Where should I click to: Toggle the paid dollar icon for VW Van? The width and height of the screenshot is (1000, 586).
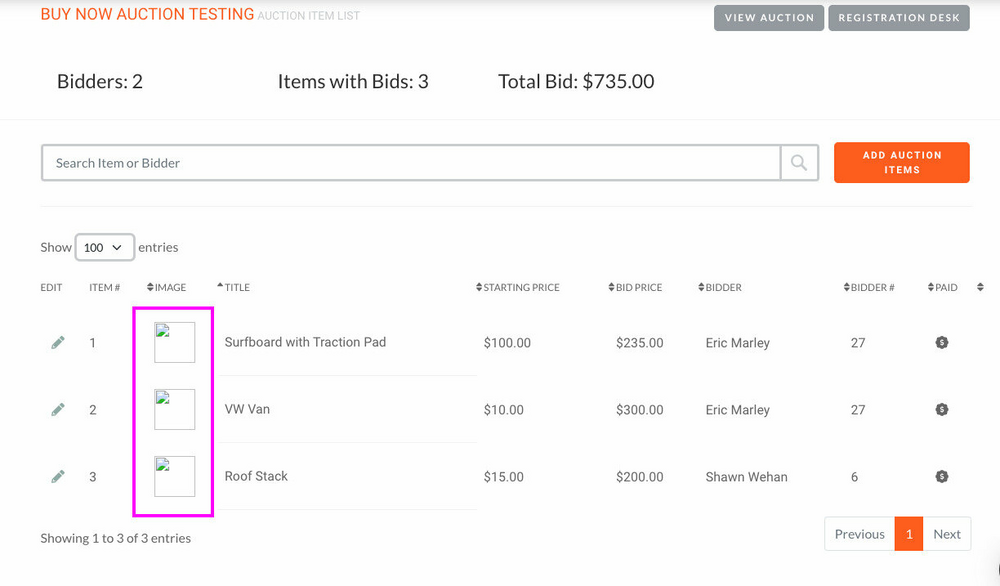pyautogui.click(x=941, y=410)
